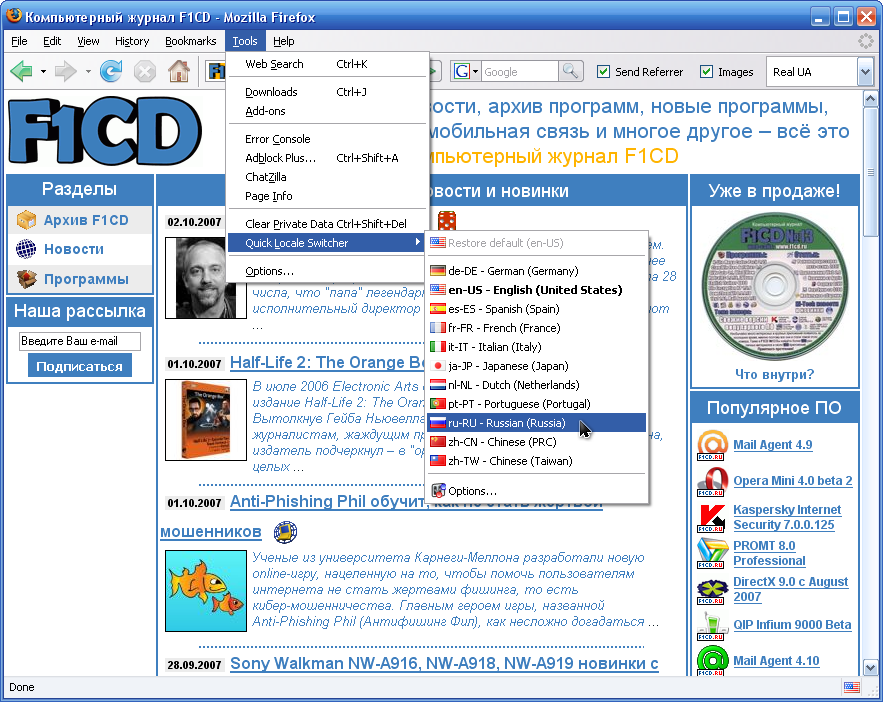Open the Mail Agent 4.10 link
The width and height of the screenshot is (883, 702).
776,661
